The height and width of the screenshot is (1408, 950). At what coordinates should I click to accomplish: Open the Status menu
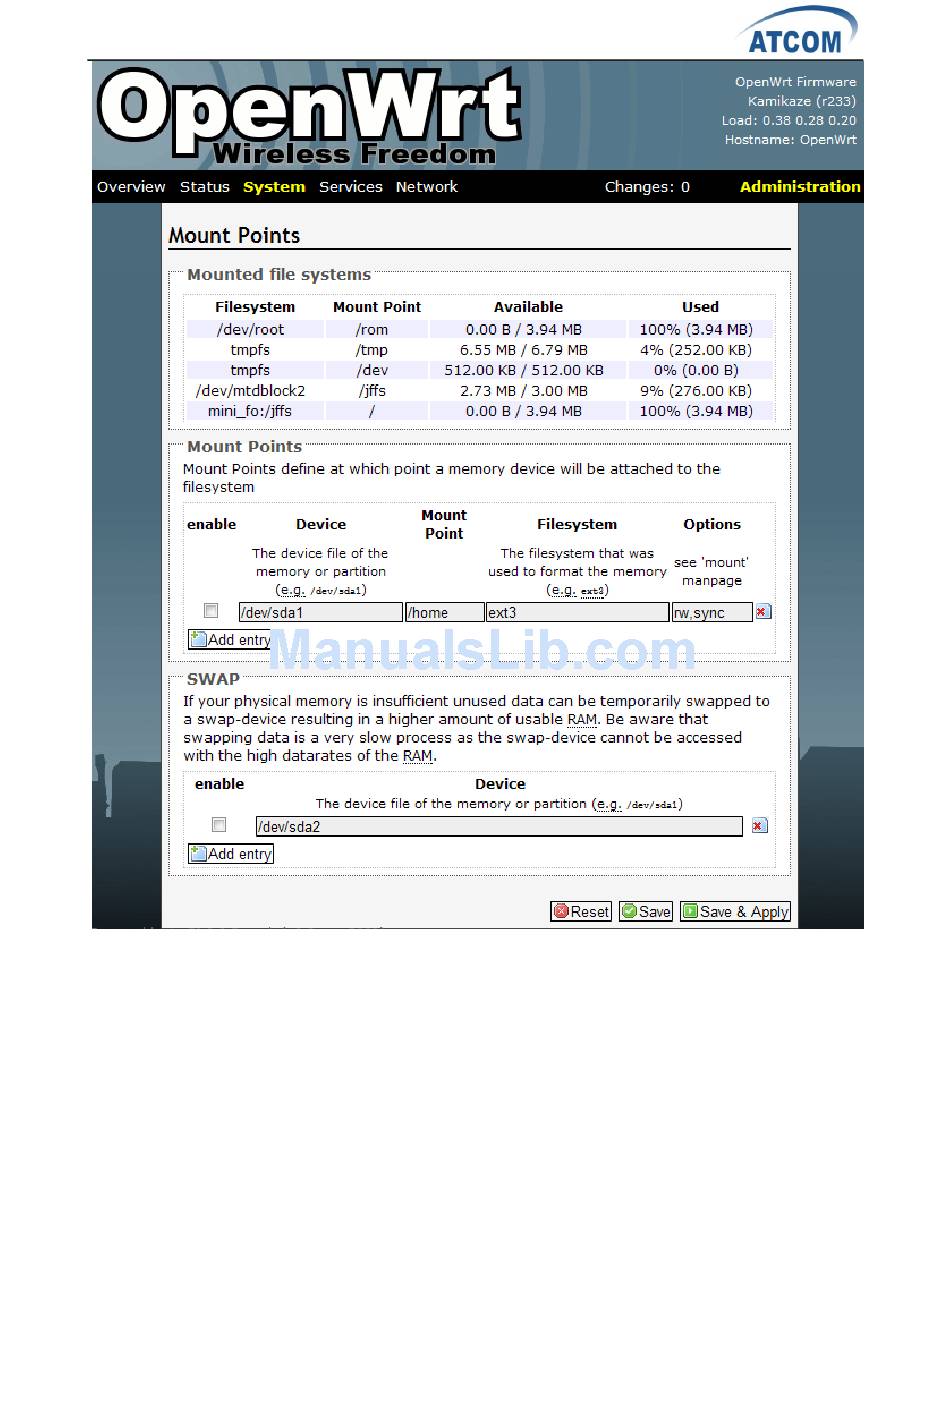point(204,187)
